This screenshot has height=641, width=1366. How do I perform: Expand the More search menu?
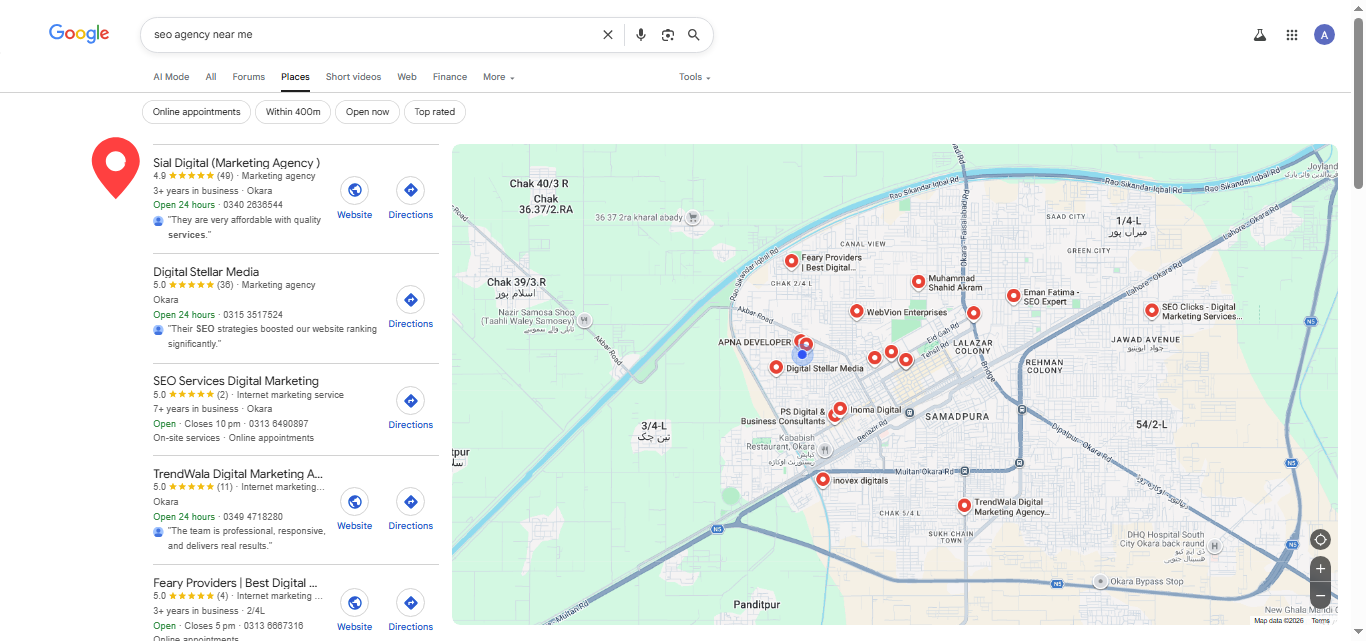498,77
